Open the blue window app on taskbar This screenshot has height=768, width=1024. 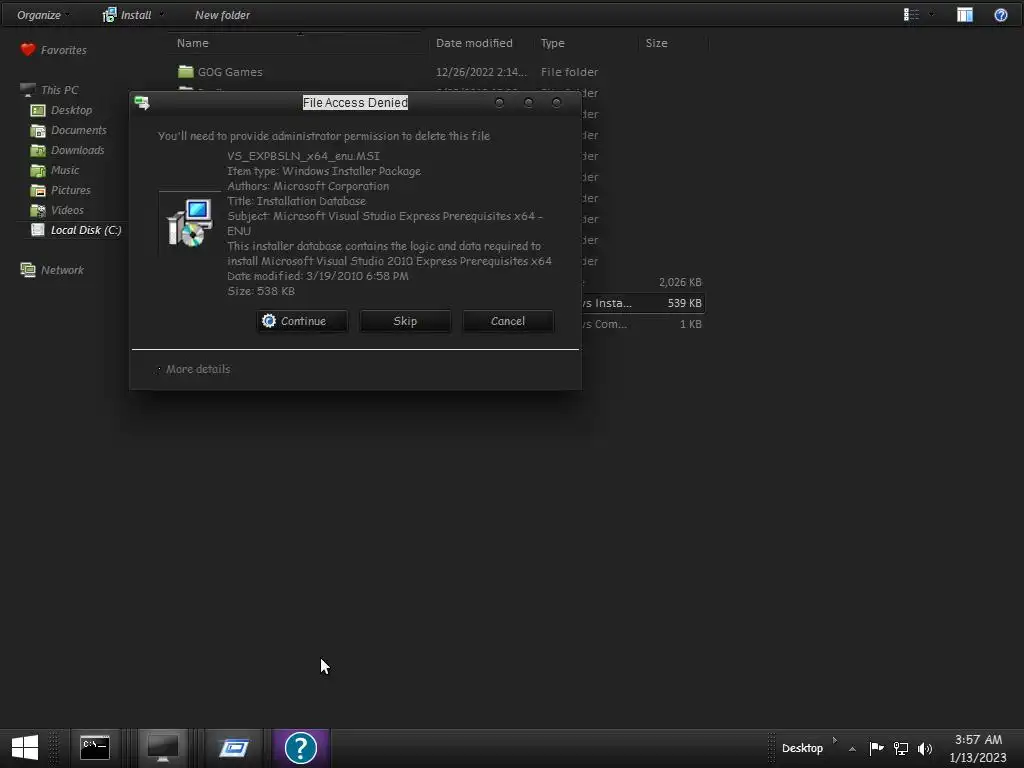pos(234,748)
